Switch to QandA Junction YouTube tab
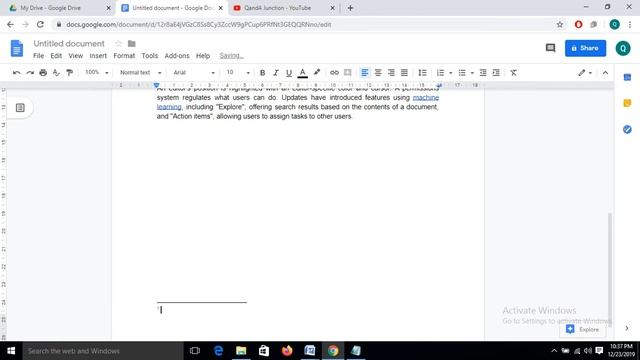Viewport: 640px width, 360px height. (x=284, y=8)
